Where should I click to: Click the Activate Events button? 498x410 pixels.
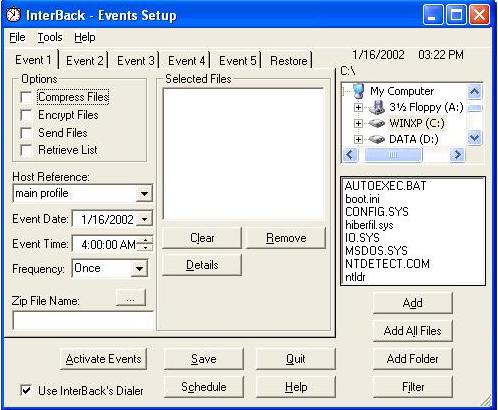(103, 359)
